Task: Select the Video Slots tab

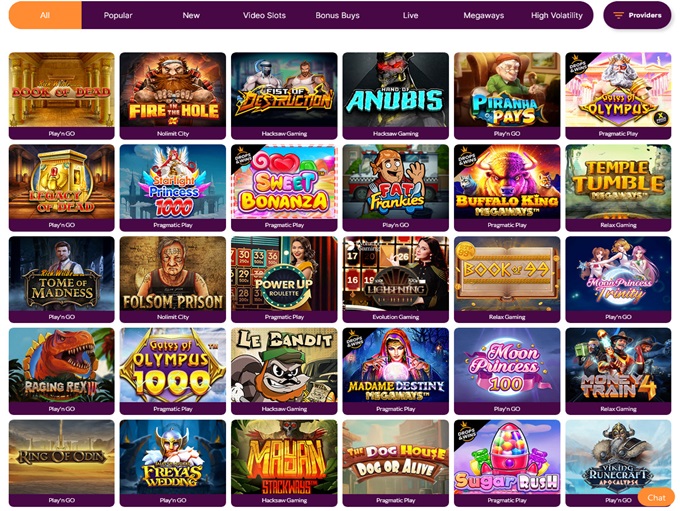Action: click(x=264, y=15)
